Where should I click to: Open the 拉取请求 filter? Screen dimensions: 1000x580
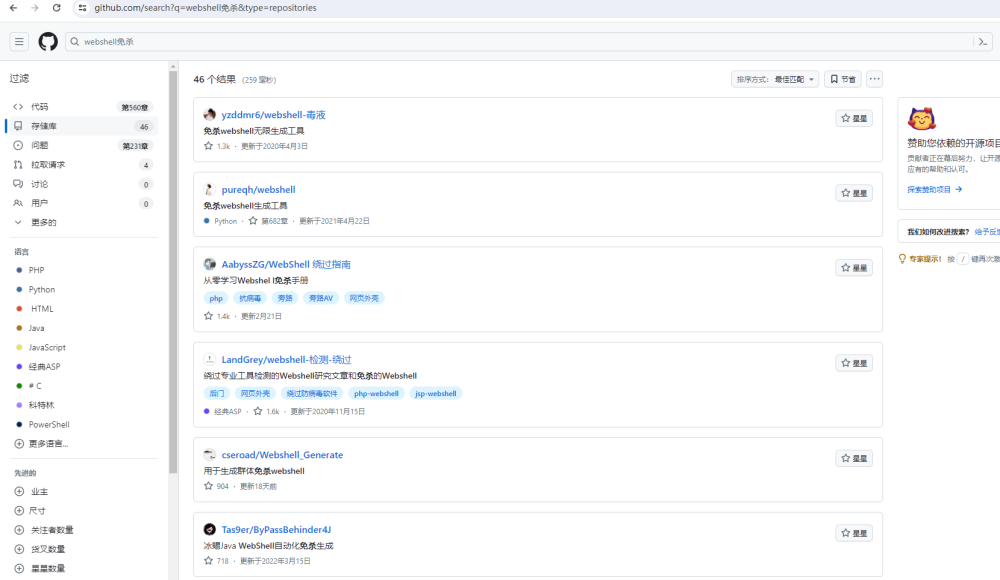tap(82, 165)
